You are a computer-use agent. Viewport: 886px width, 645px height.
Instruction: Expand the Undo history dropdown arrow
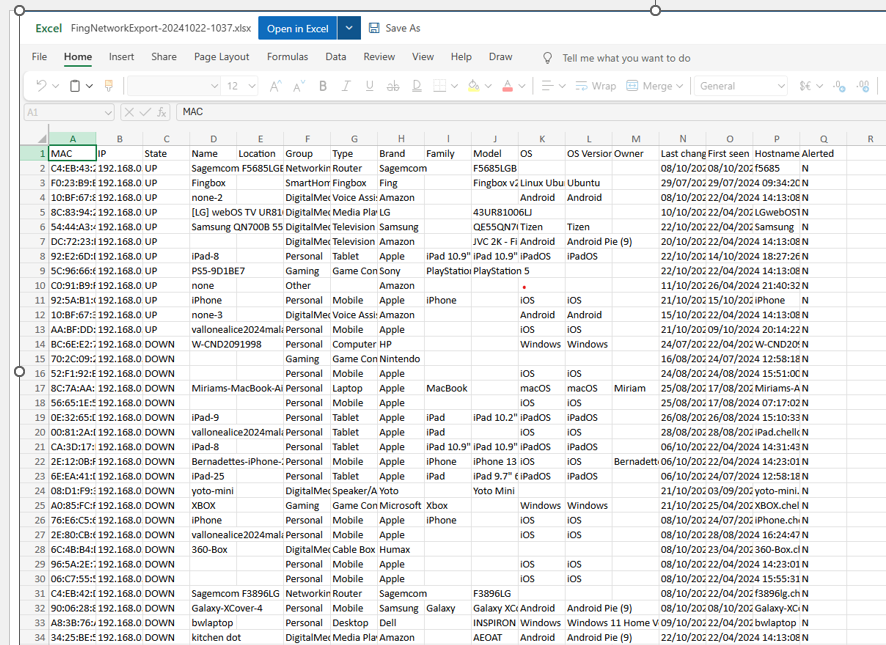55,86
